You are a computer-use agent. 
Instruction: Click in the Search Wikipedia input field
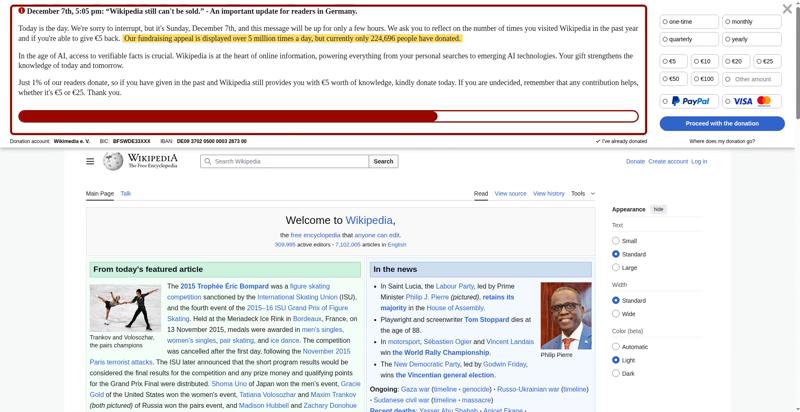(x=290, y=161)
